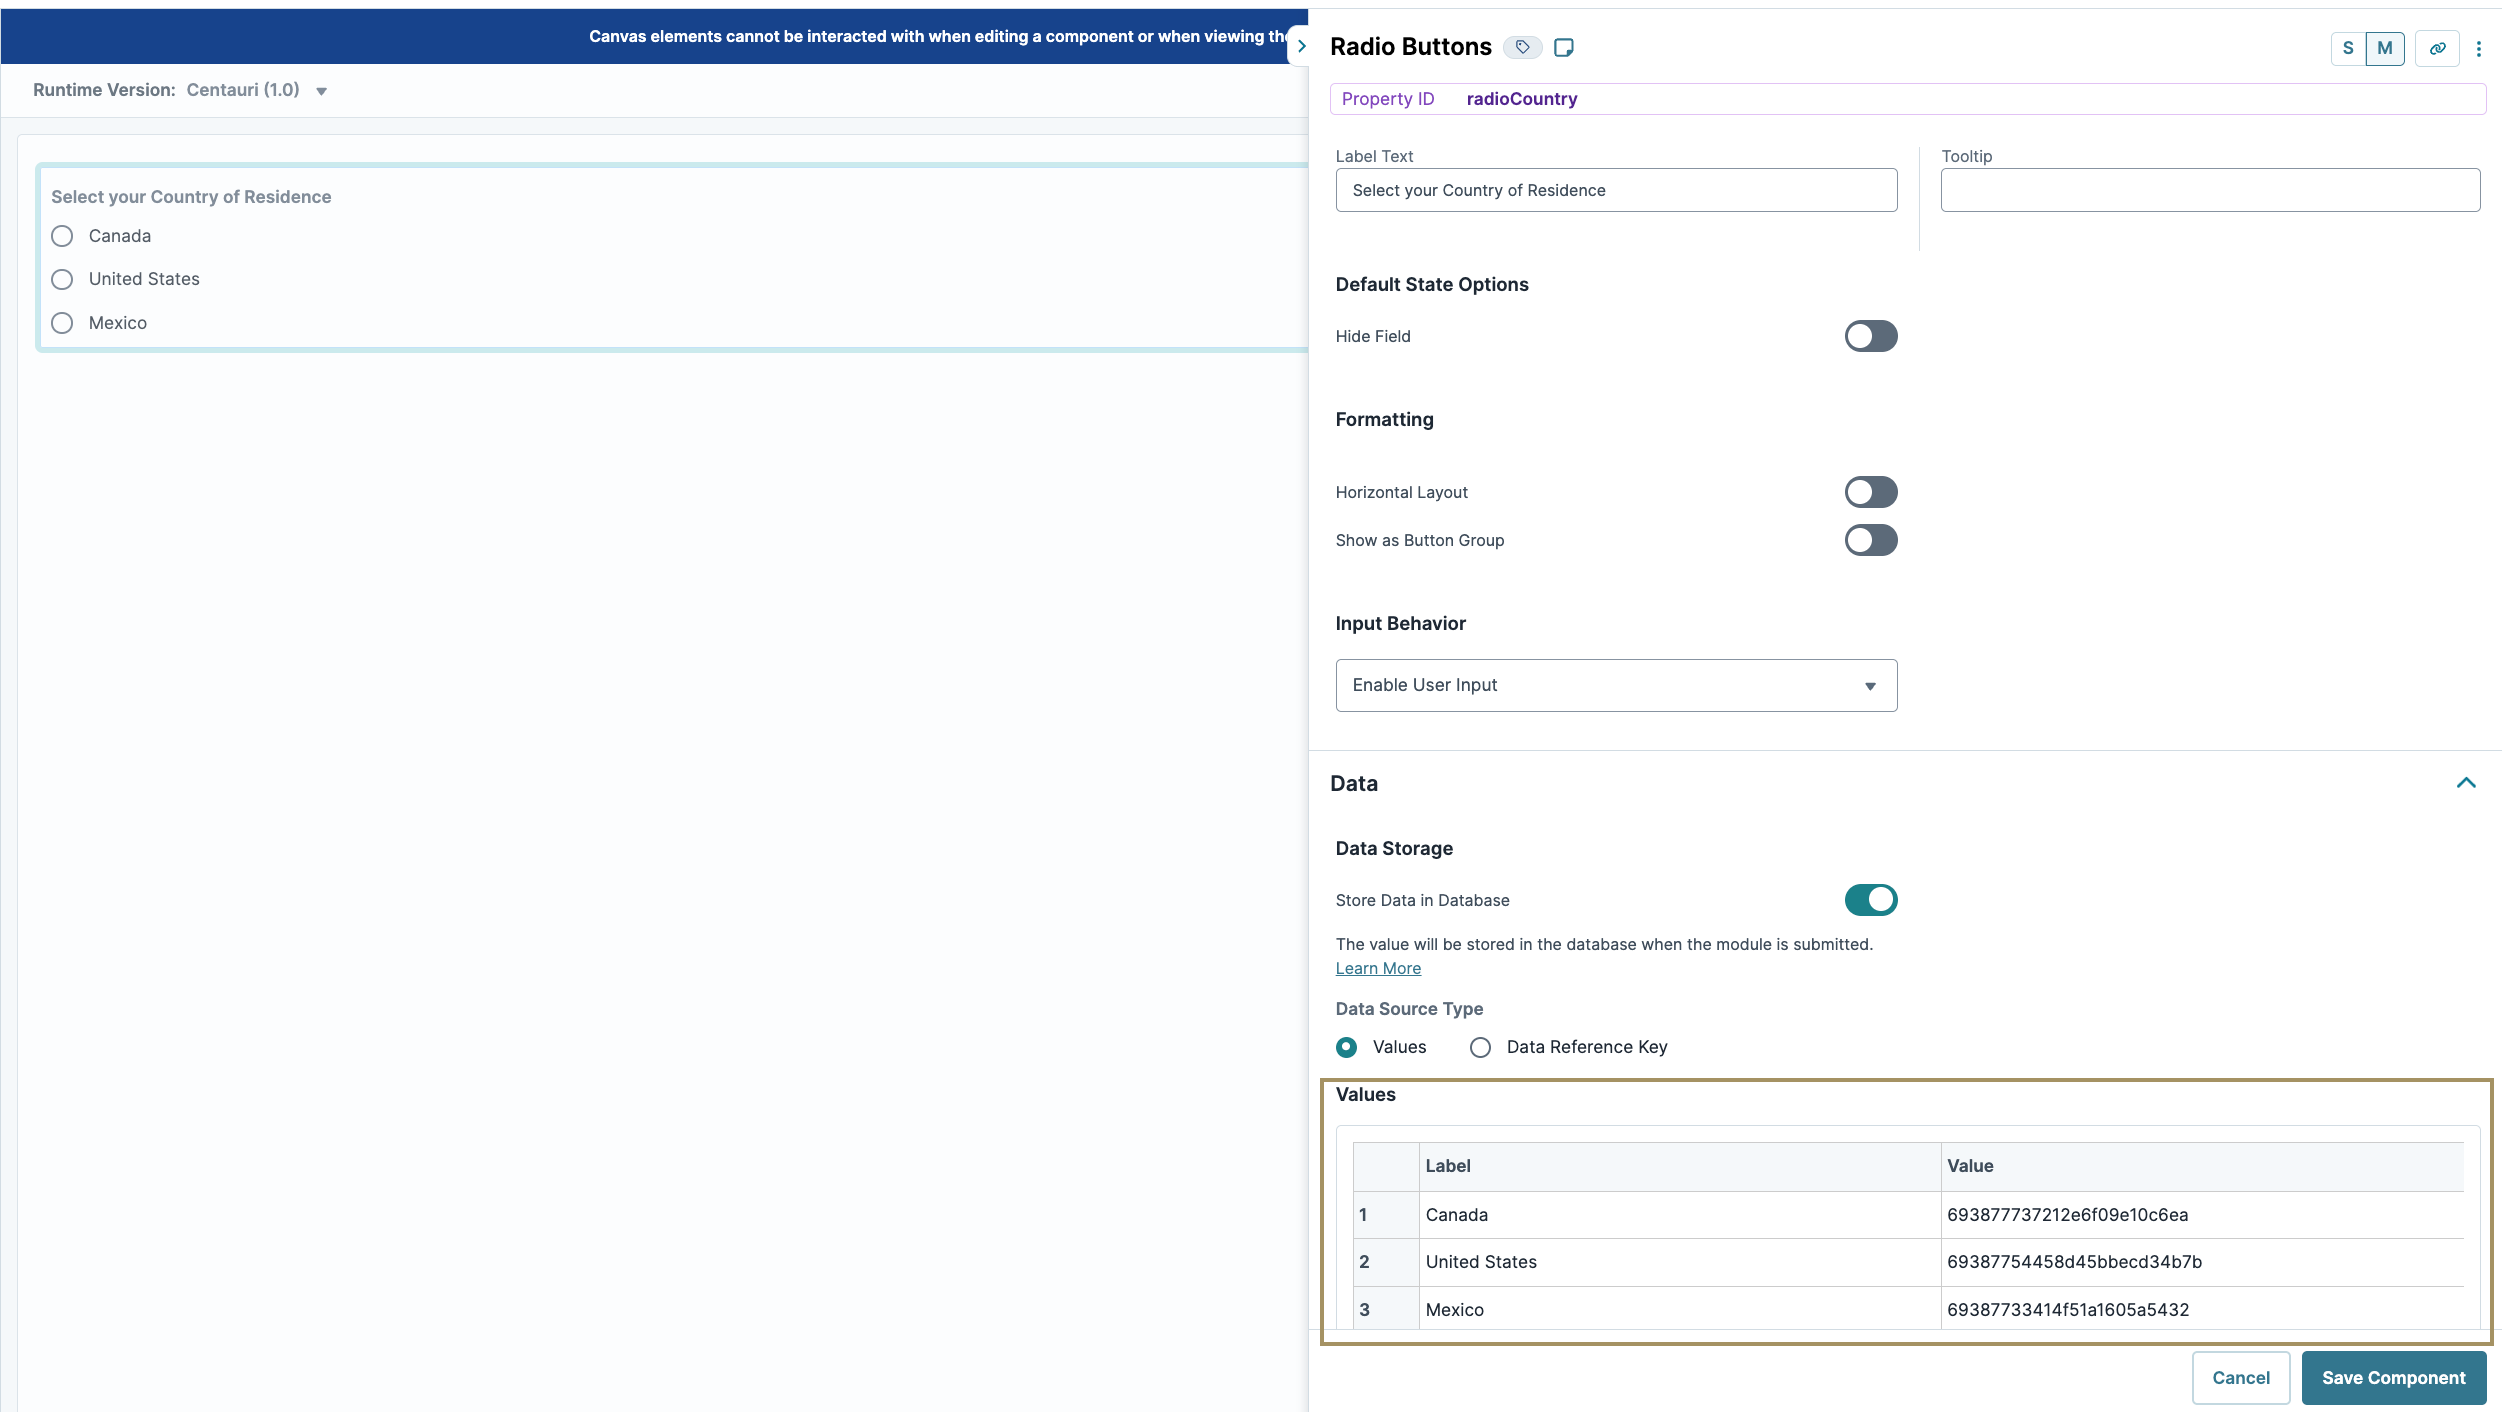Select the Canada radio option on canvas
The image size is (2502, 1412).
(62, 236)
